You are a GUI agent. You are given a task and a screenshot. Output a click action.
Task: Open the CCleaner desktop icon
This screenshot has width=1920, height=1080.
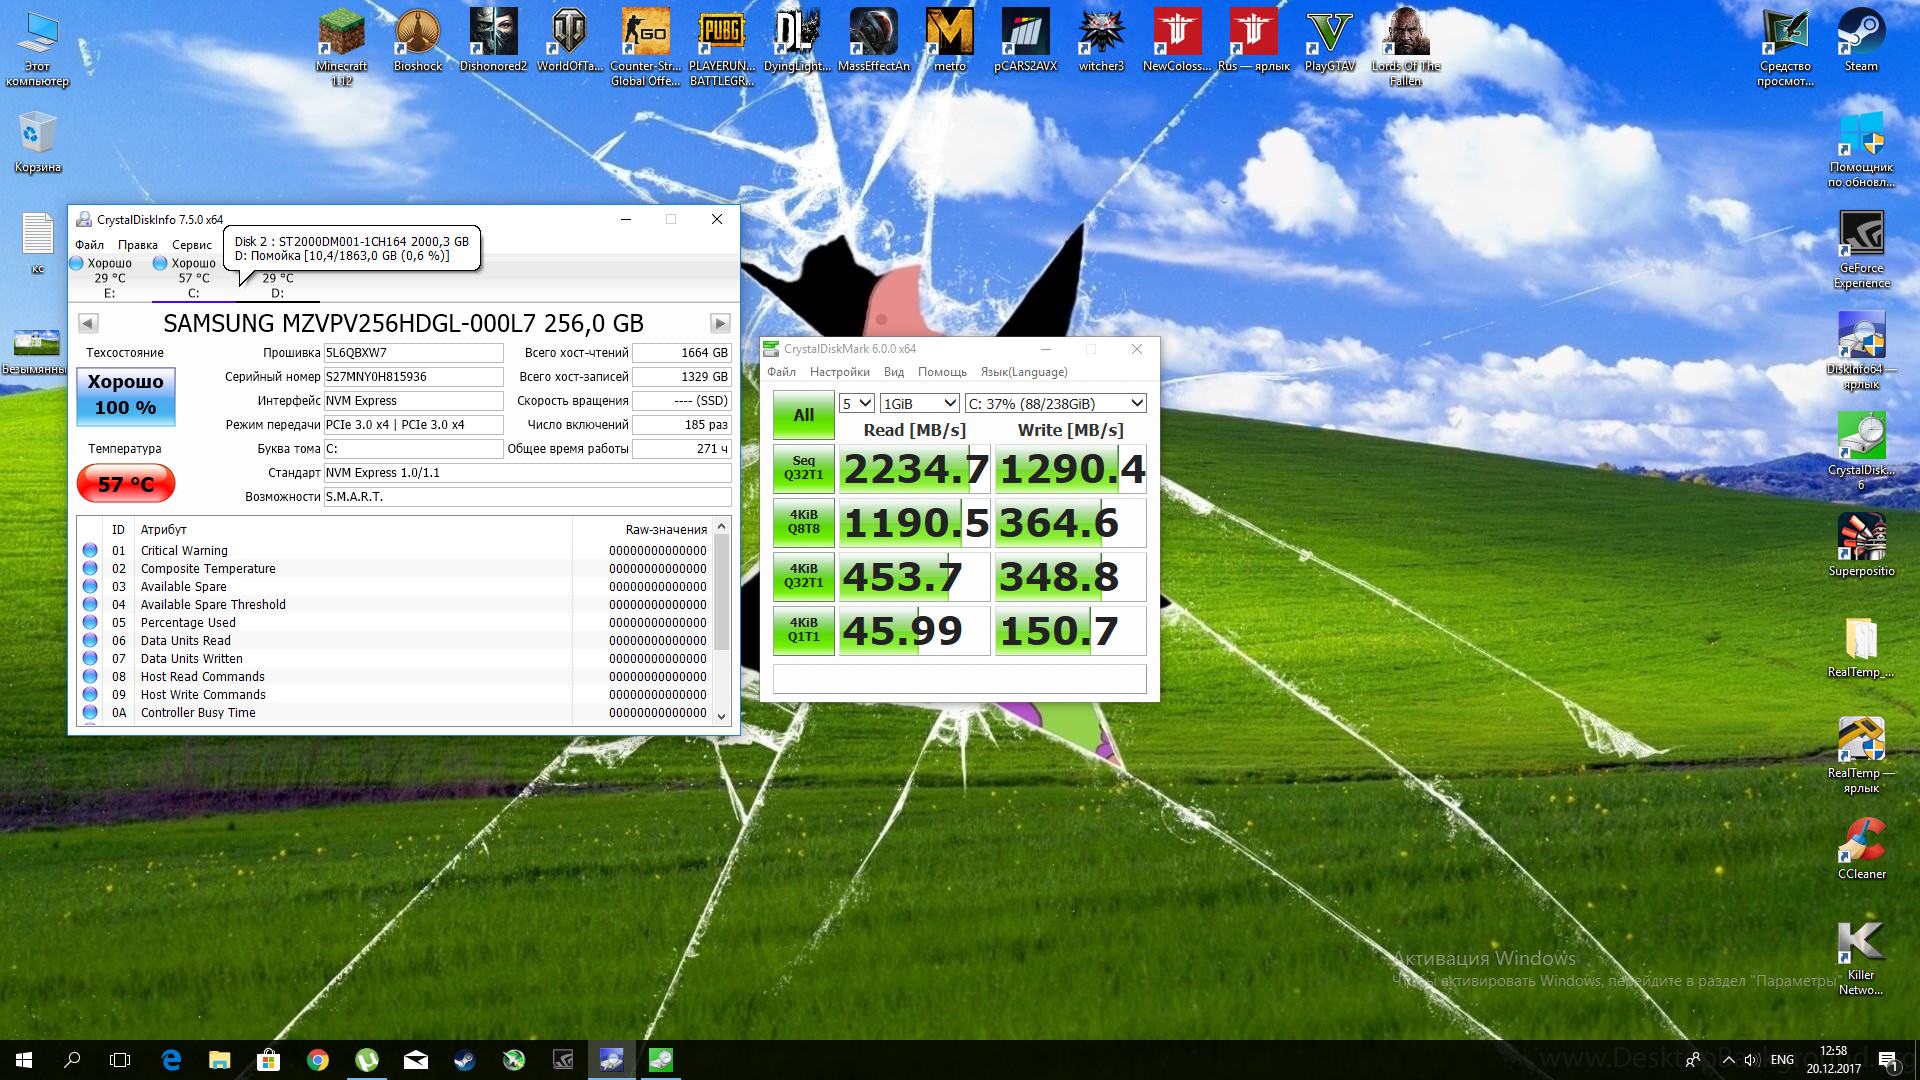tap(1861, 848)
